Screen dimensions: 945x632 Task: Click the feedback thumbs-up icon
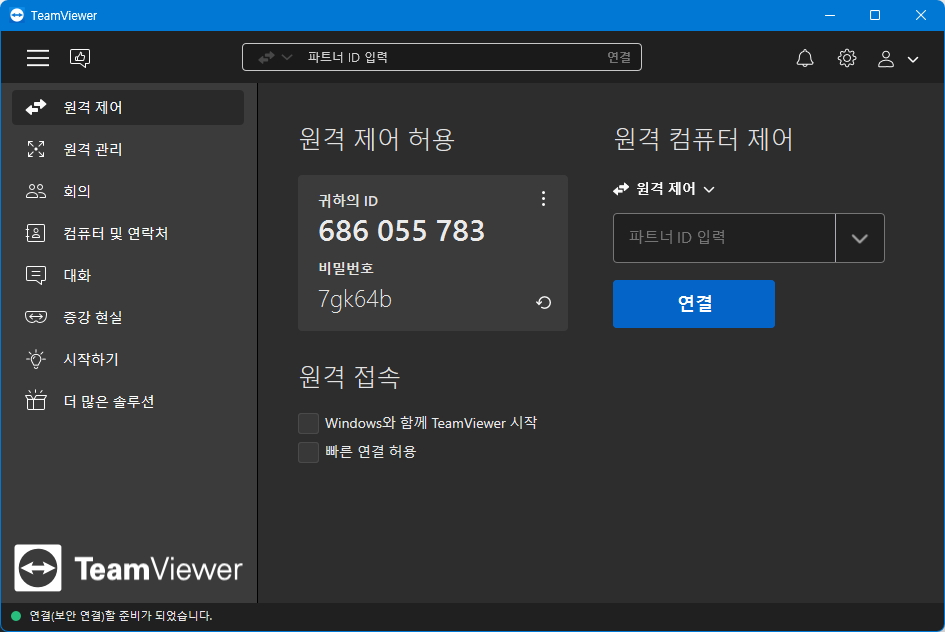(80, 58)
